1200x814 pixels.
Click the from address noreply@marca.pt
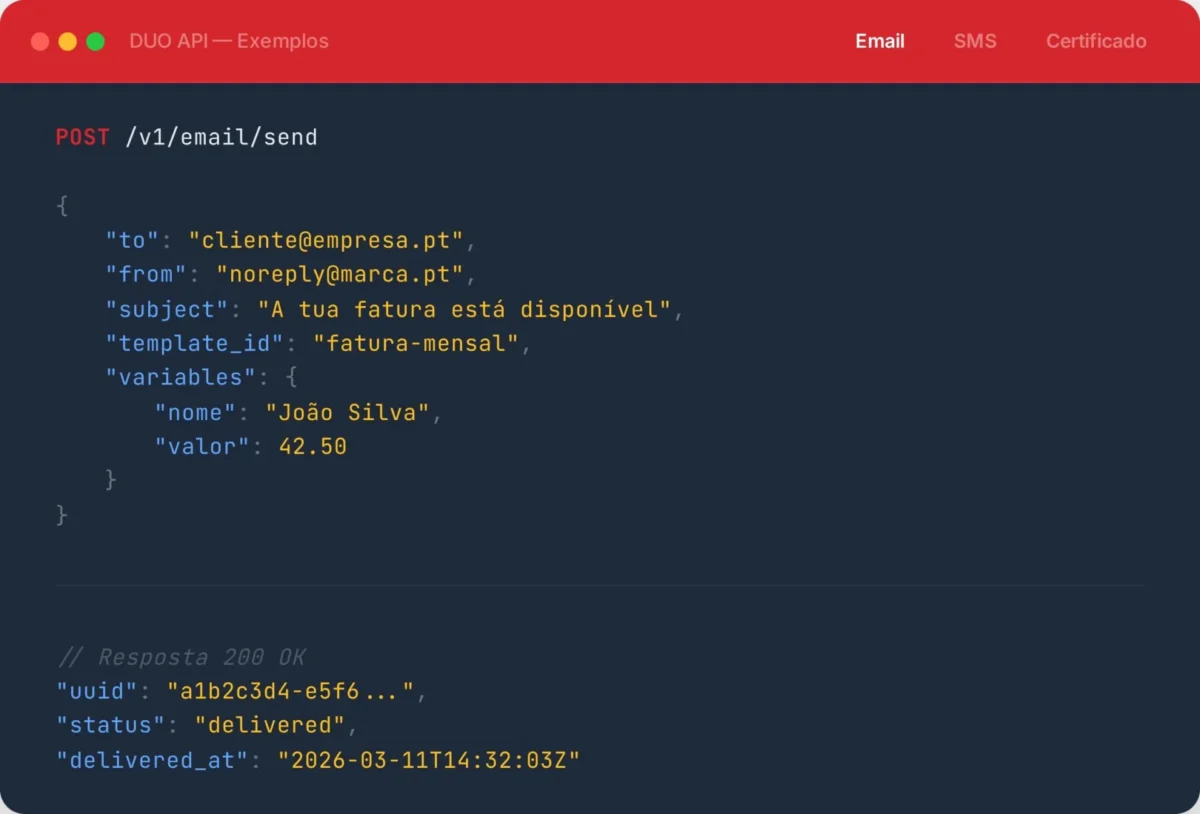pos(342,274)
